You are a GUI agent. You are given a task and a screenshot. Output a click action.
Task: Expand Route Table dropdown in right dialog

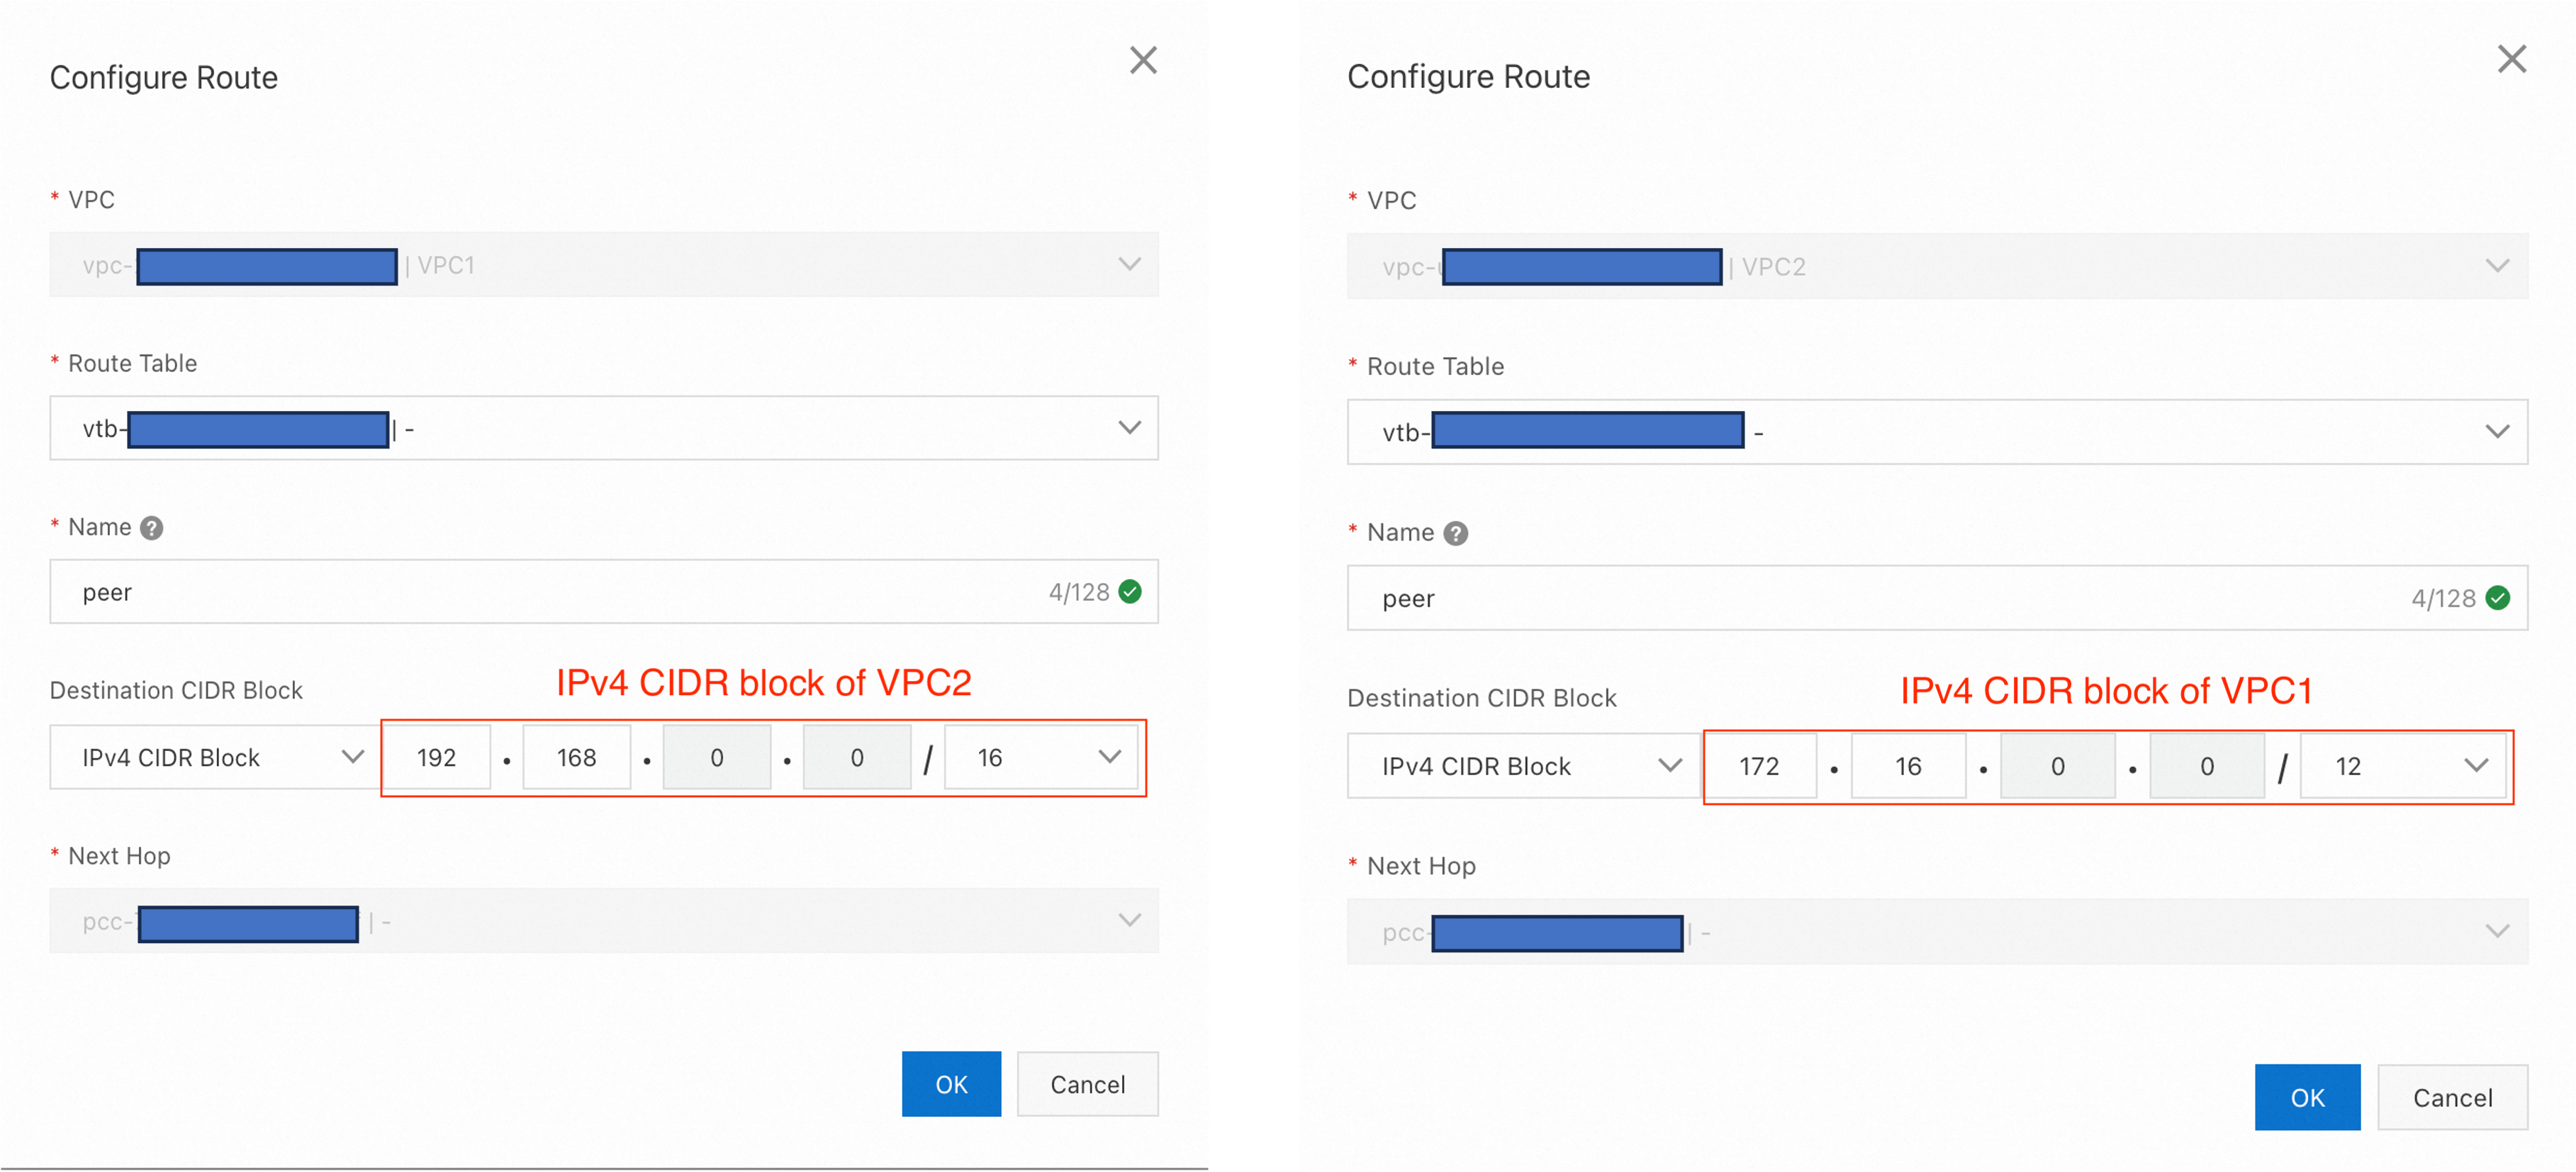[x=1937, y=432]
